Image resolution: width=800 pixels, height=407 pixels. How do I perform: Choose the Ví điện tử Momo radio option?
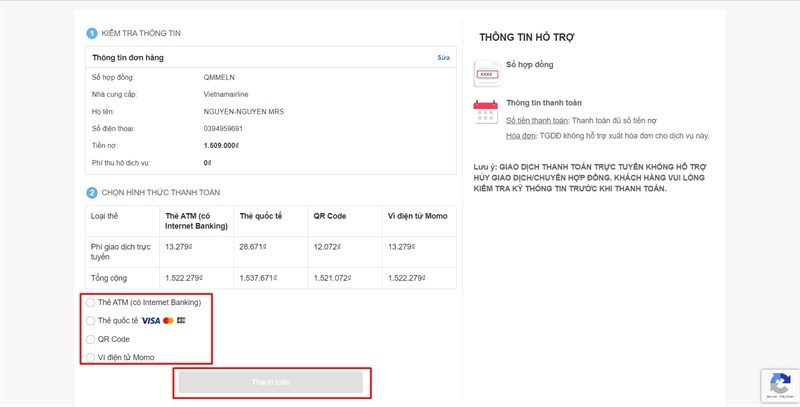pos(92,357)
